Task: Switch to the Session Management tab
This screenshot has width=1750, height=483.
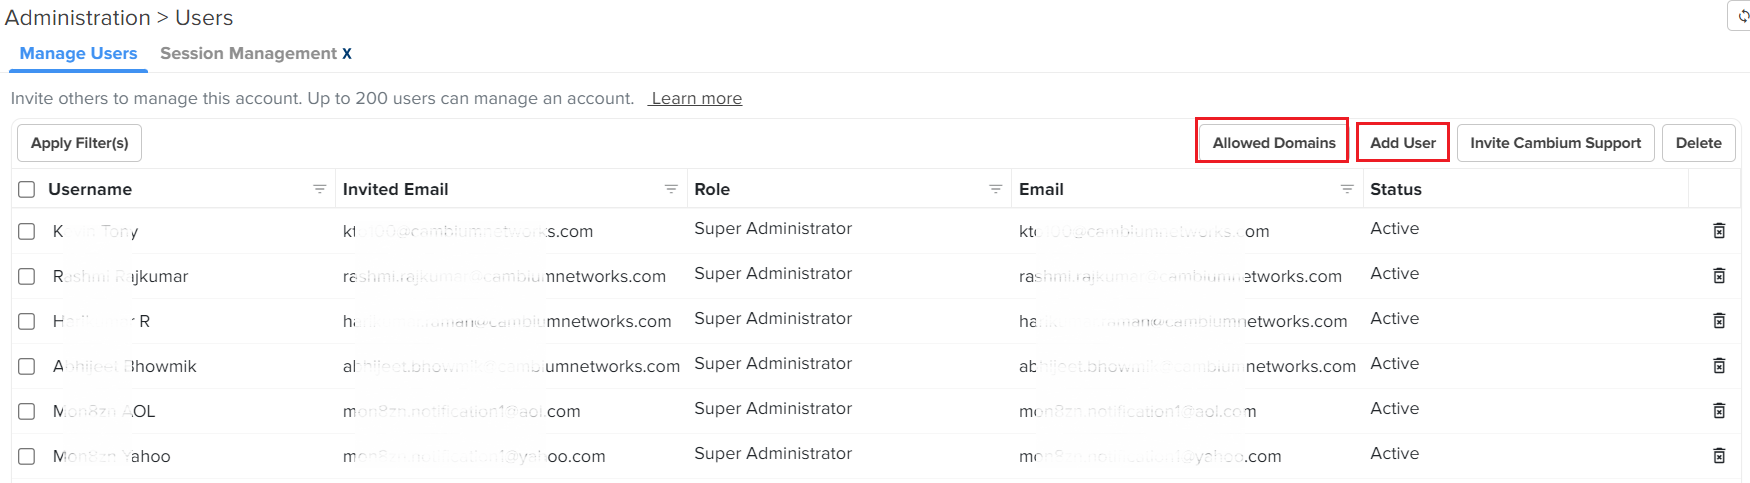Action: (x=248, y=54)
